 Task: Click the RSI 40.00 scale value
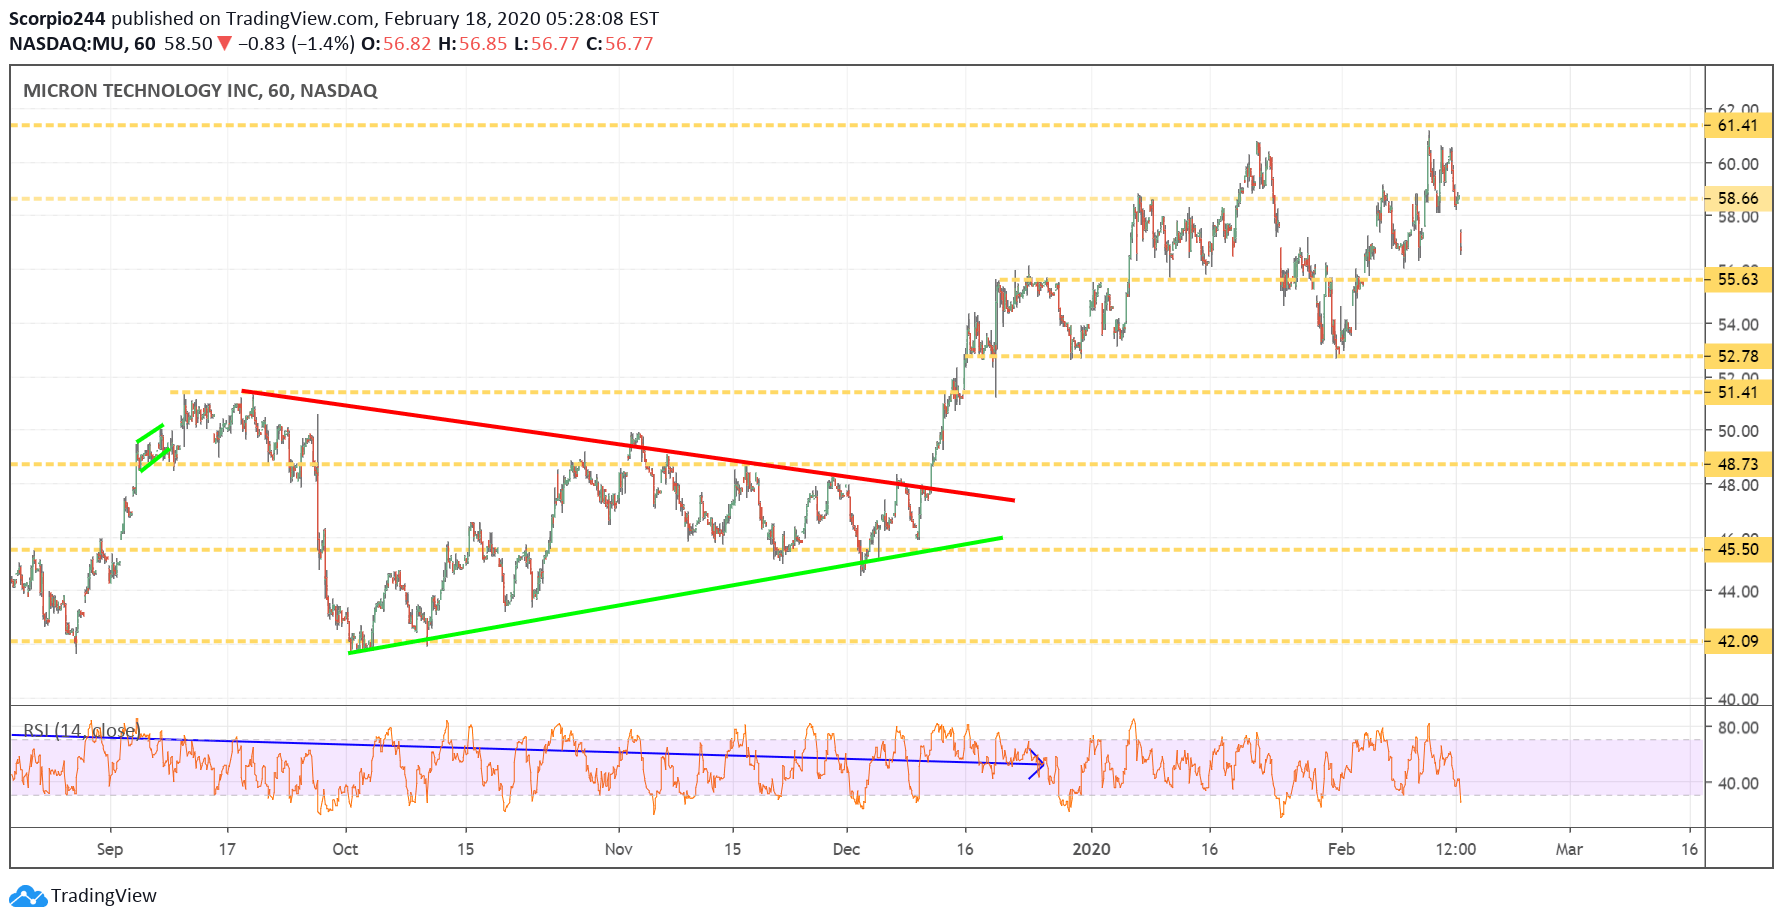pos(1738,783)
